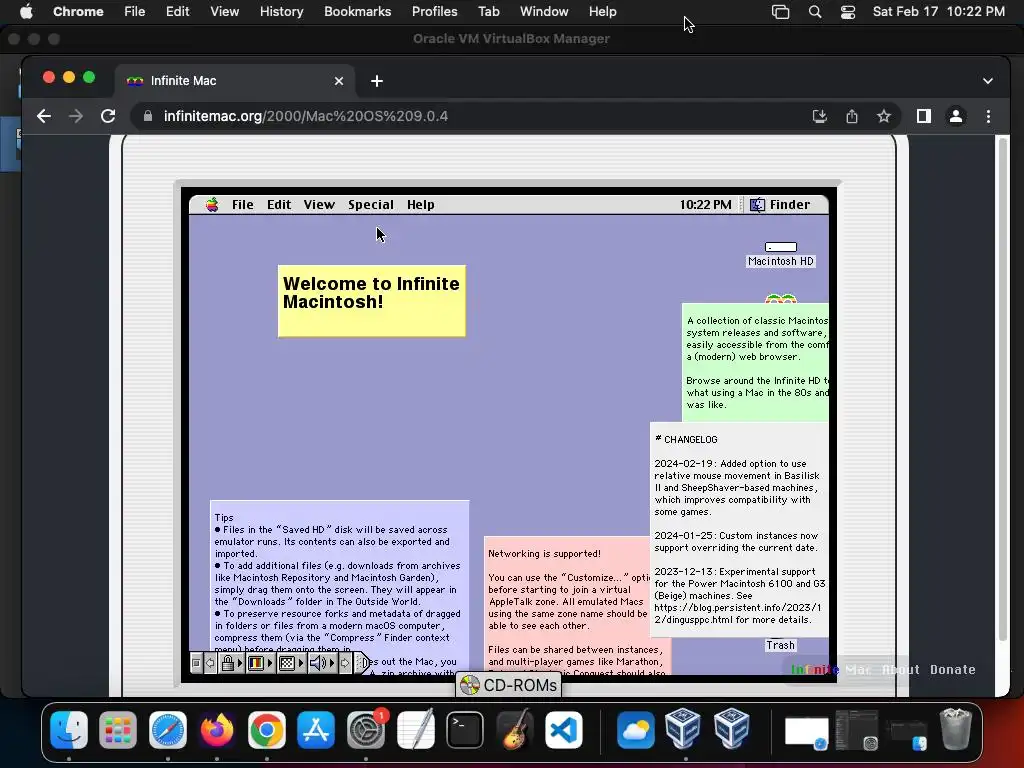Open System Preferences from the Dock

366,729
